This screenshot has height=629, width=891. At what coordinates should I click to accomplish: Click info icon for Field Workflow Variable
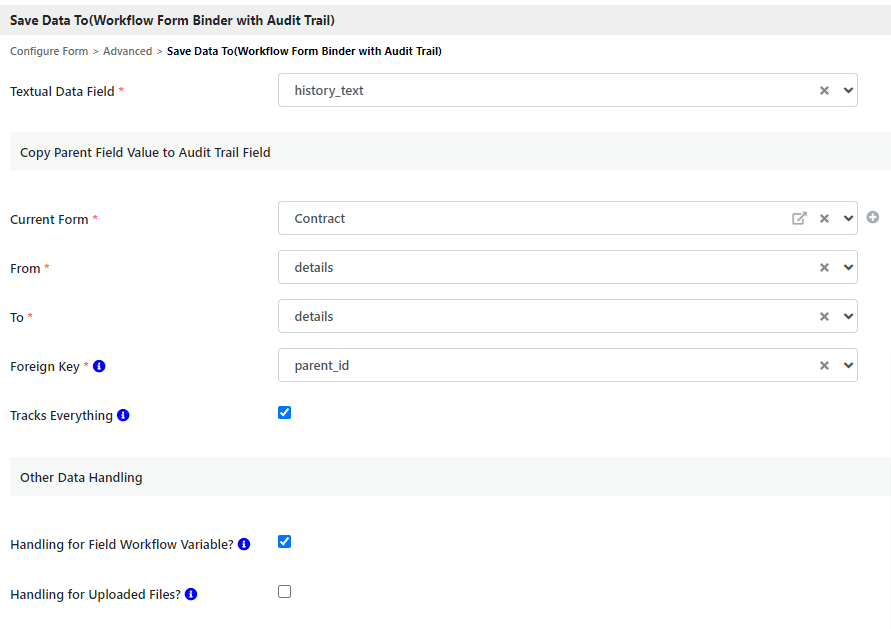click(244, 545)
